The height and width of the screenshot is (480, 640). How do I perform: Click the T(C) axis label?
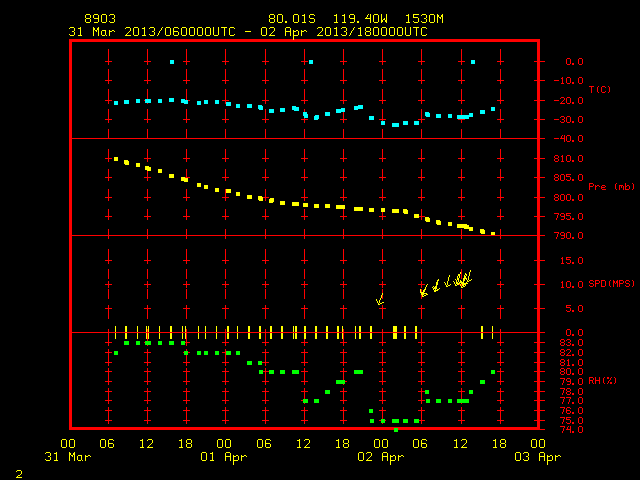click(x=600, y=89)
